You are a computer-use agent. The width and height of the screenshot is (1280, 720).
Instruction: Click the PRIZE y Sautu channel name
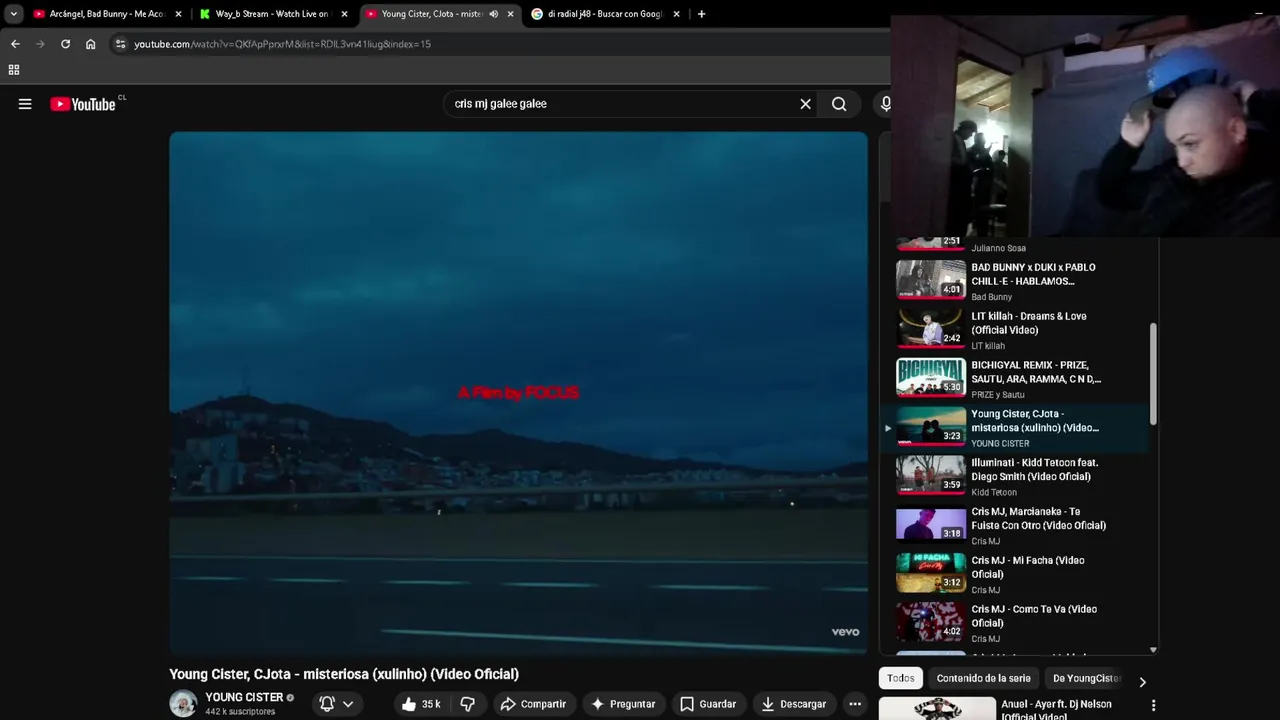pyautogui.click(x=998, y=395)
